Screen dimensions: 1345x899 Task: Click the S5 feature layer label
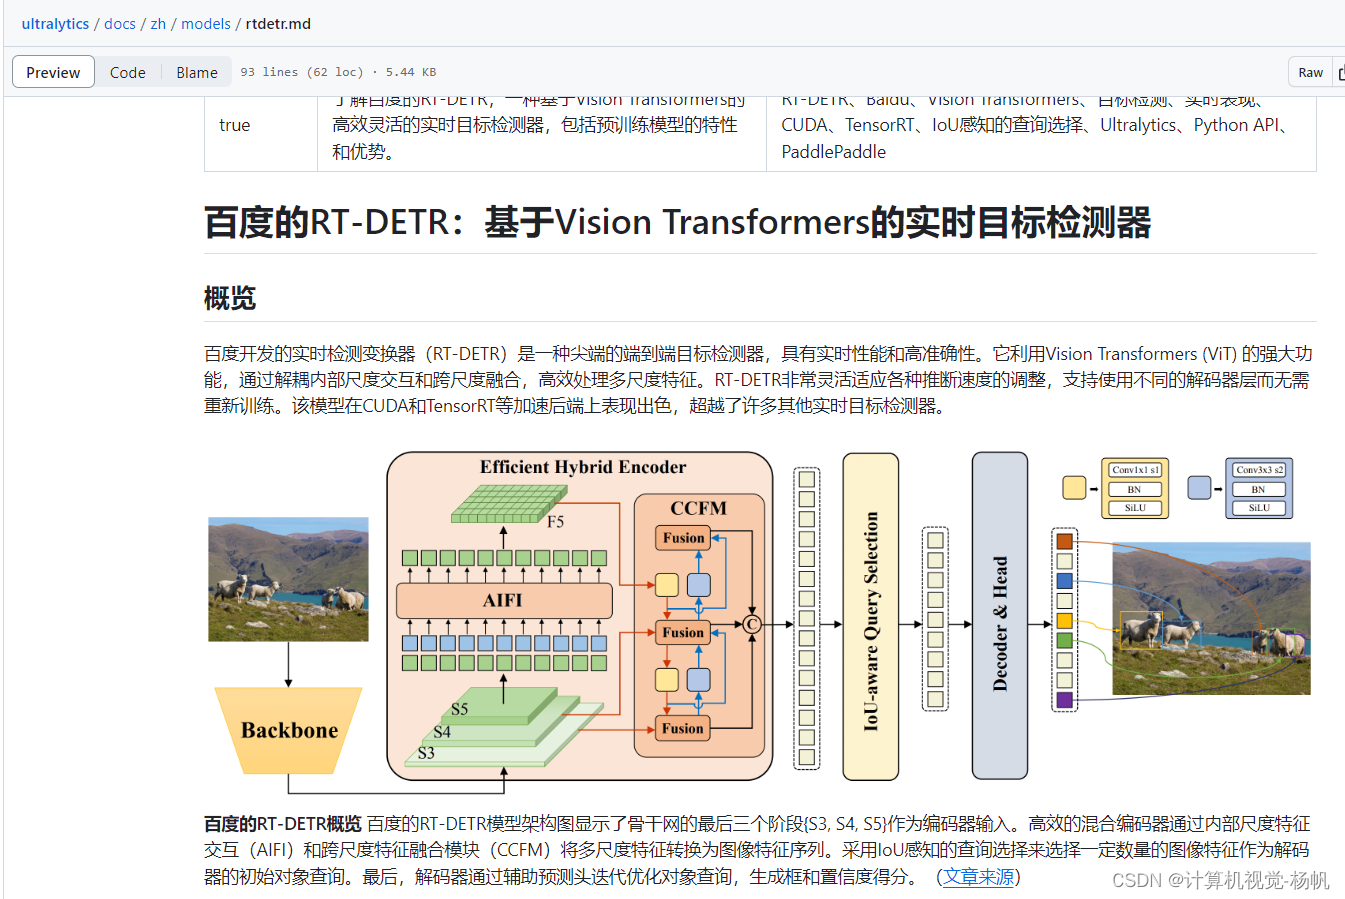click(460, 709)
